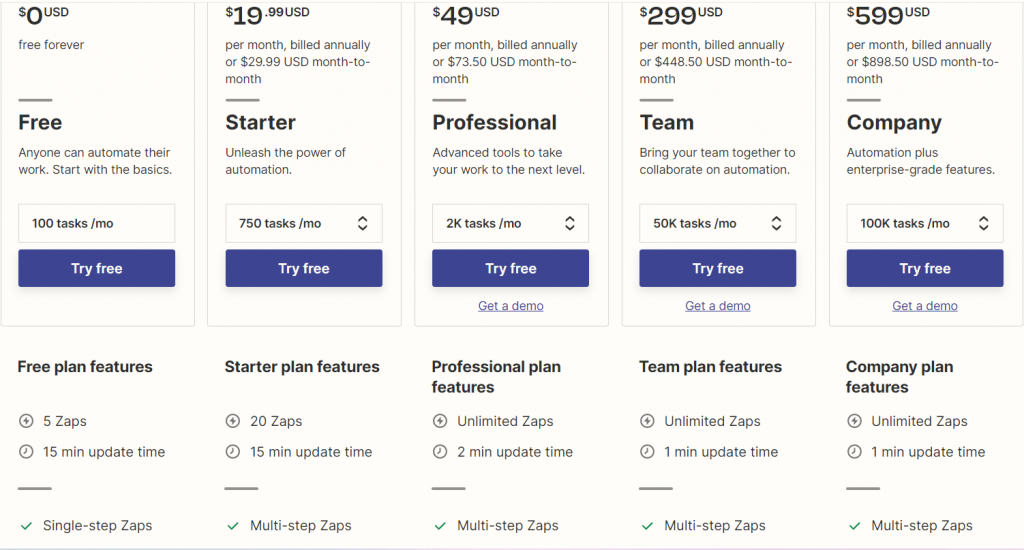
Task: Click Get a demo under Professional
Action: (x=510, y=306)
